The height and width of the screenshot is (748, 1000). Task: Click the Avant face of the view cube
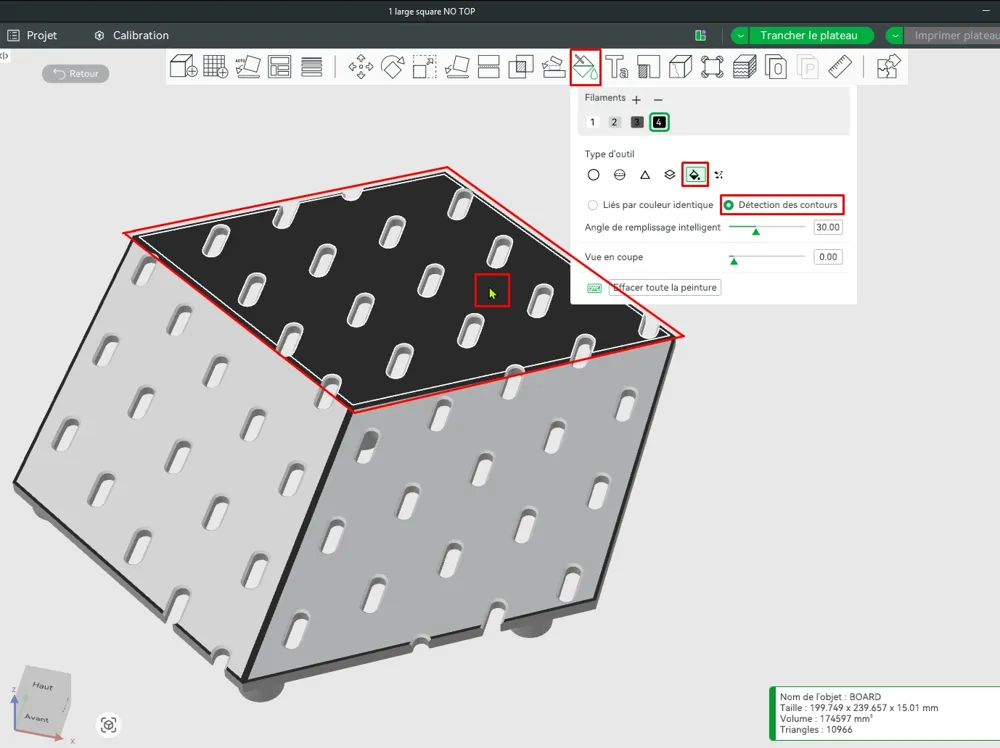point(37,717)
